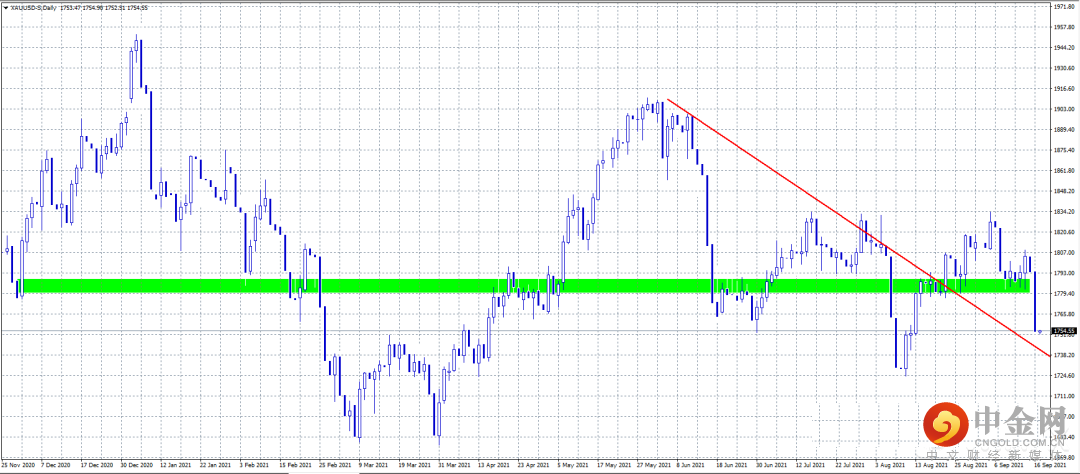
Task: Click the small triangle before XAUUSD title
Action: (6, 7)
